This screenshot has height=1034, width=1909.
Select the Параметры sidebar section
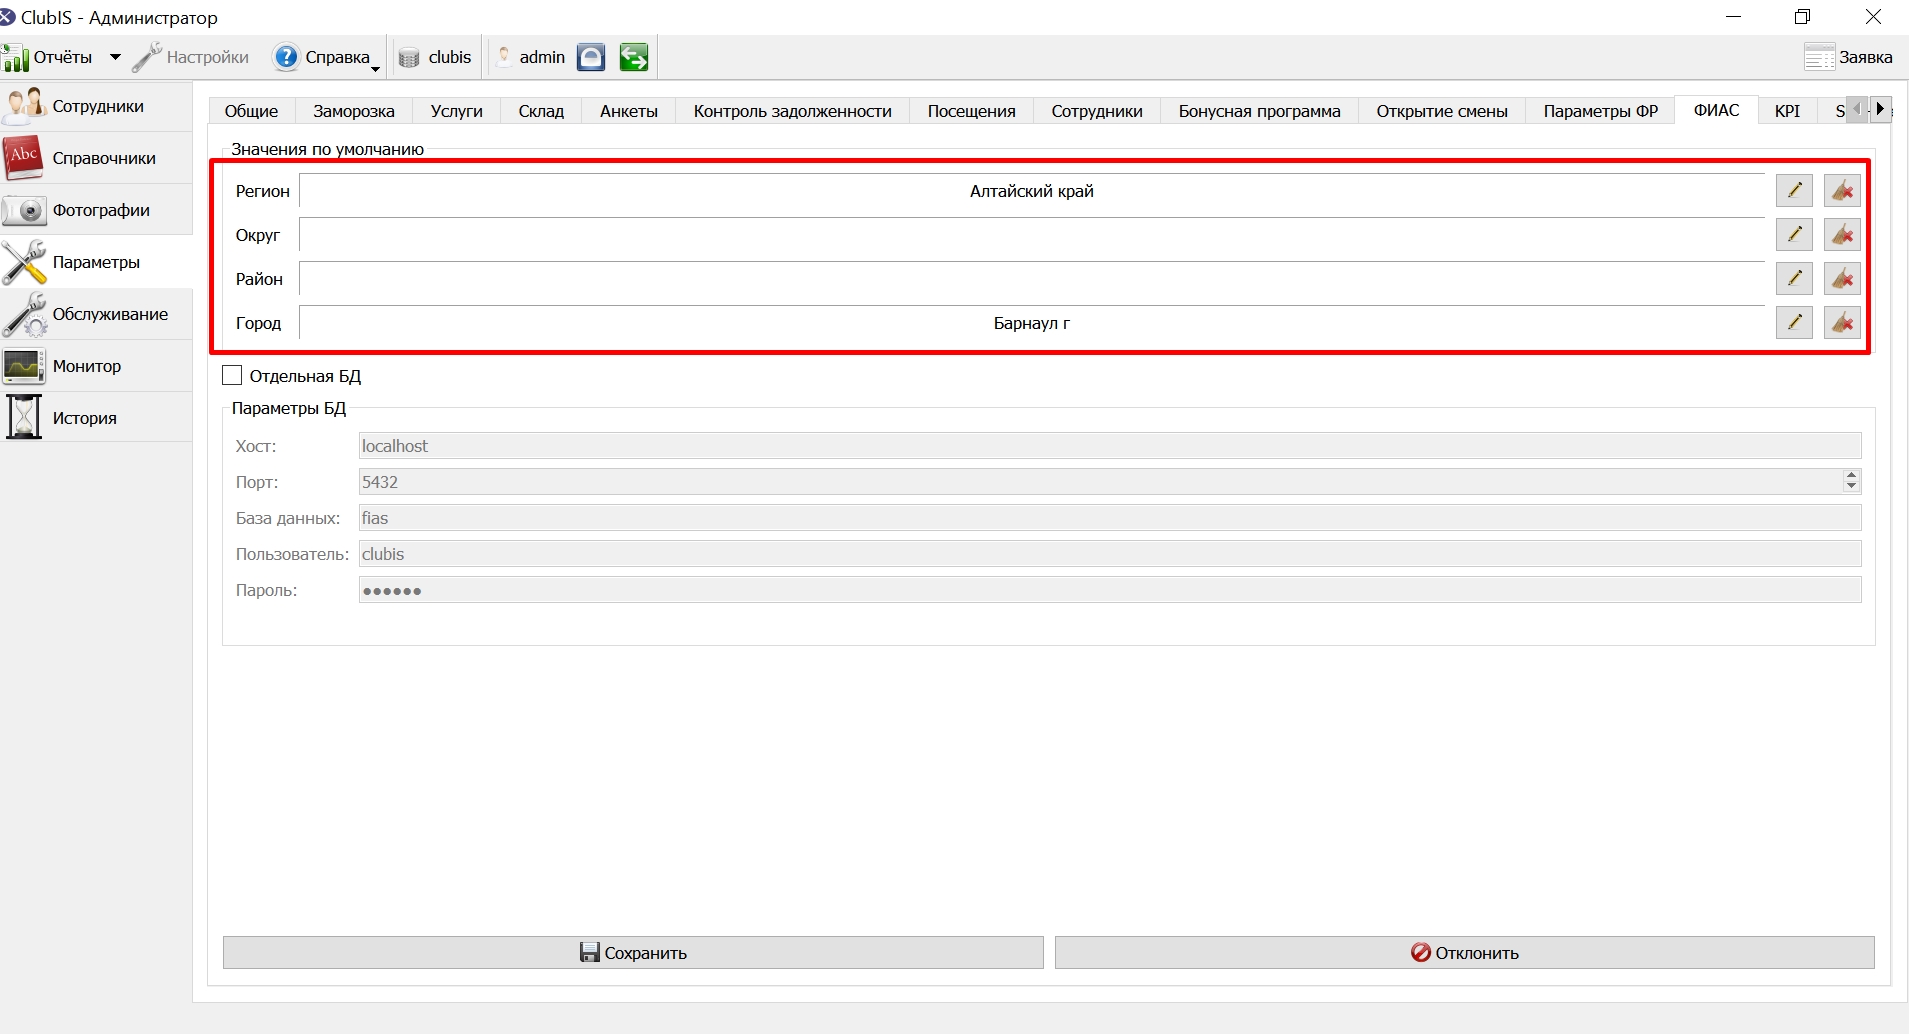[96, 262]
